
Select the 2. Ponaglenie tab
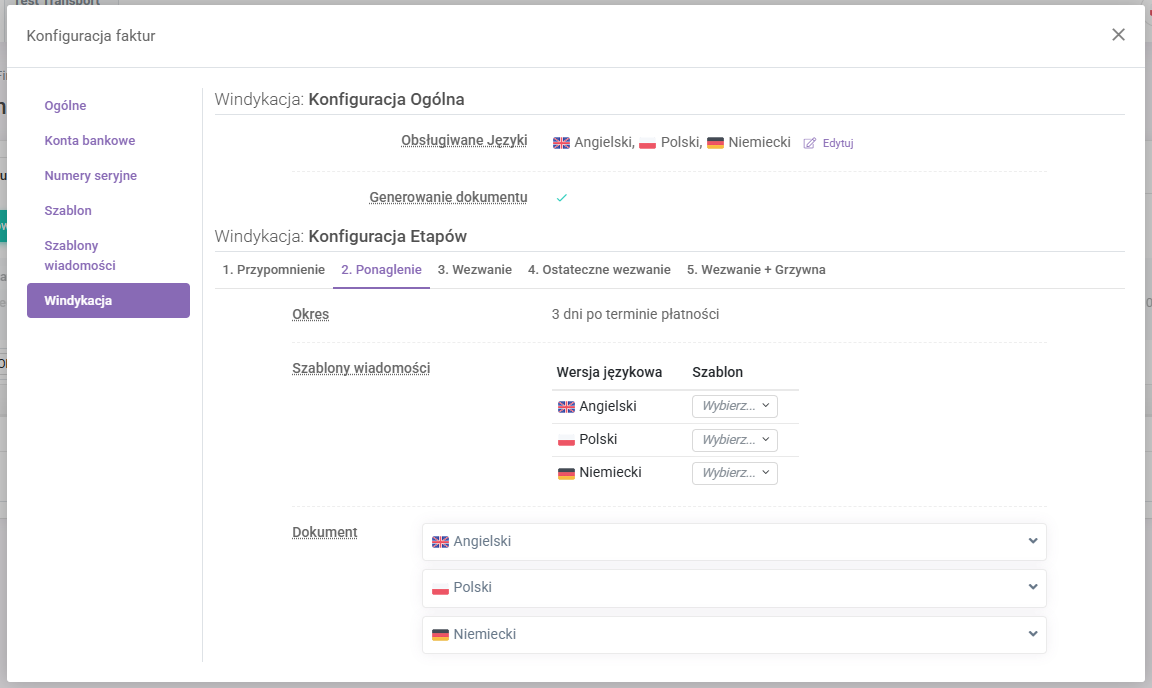(381, 270)
